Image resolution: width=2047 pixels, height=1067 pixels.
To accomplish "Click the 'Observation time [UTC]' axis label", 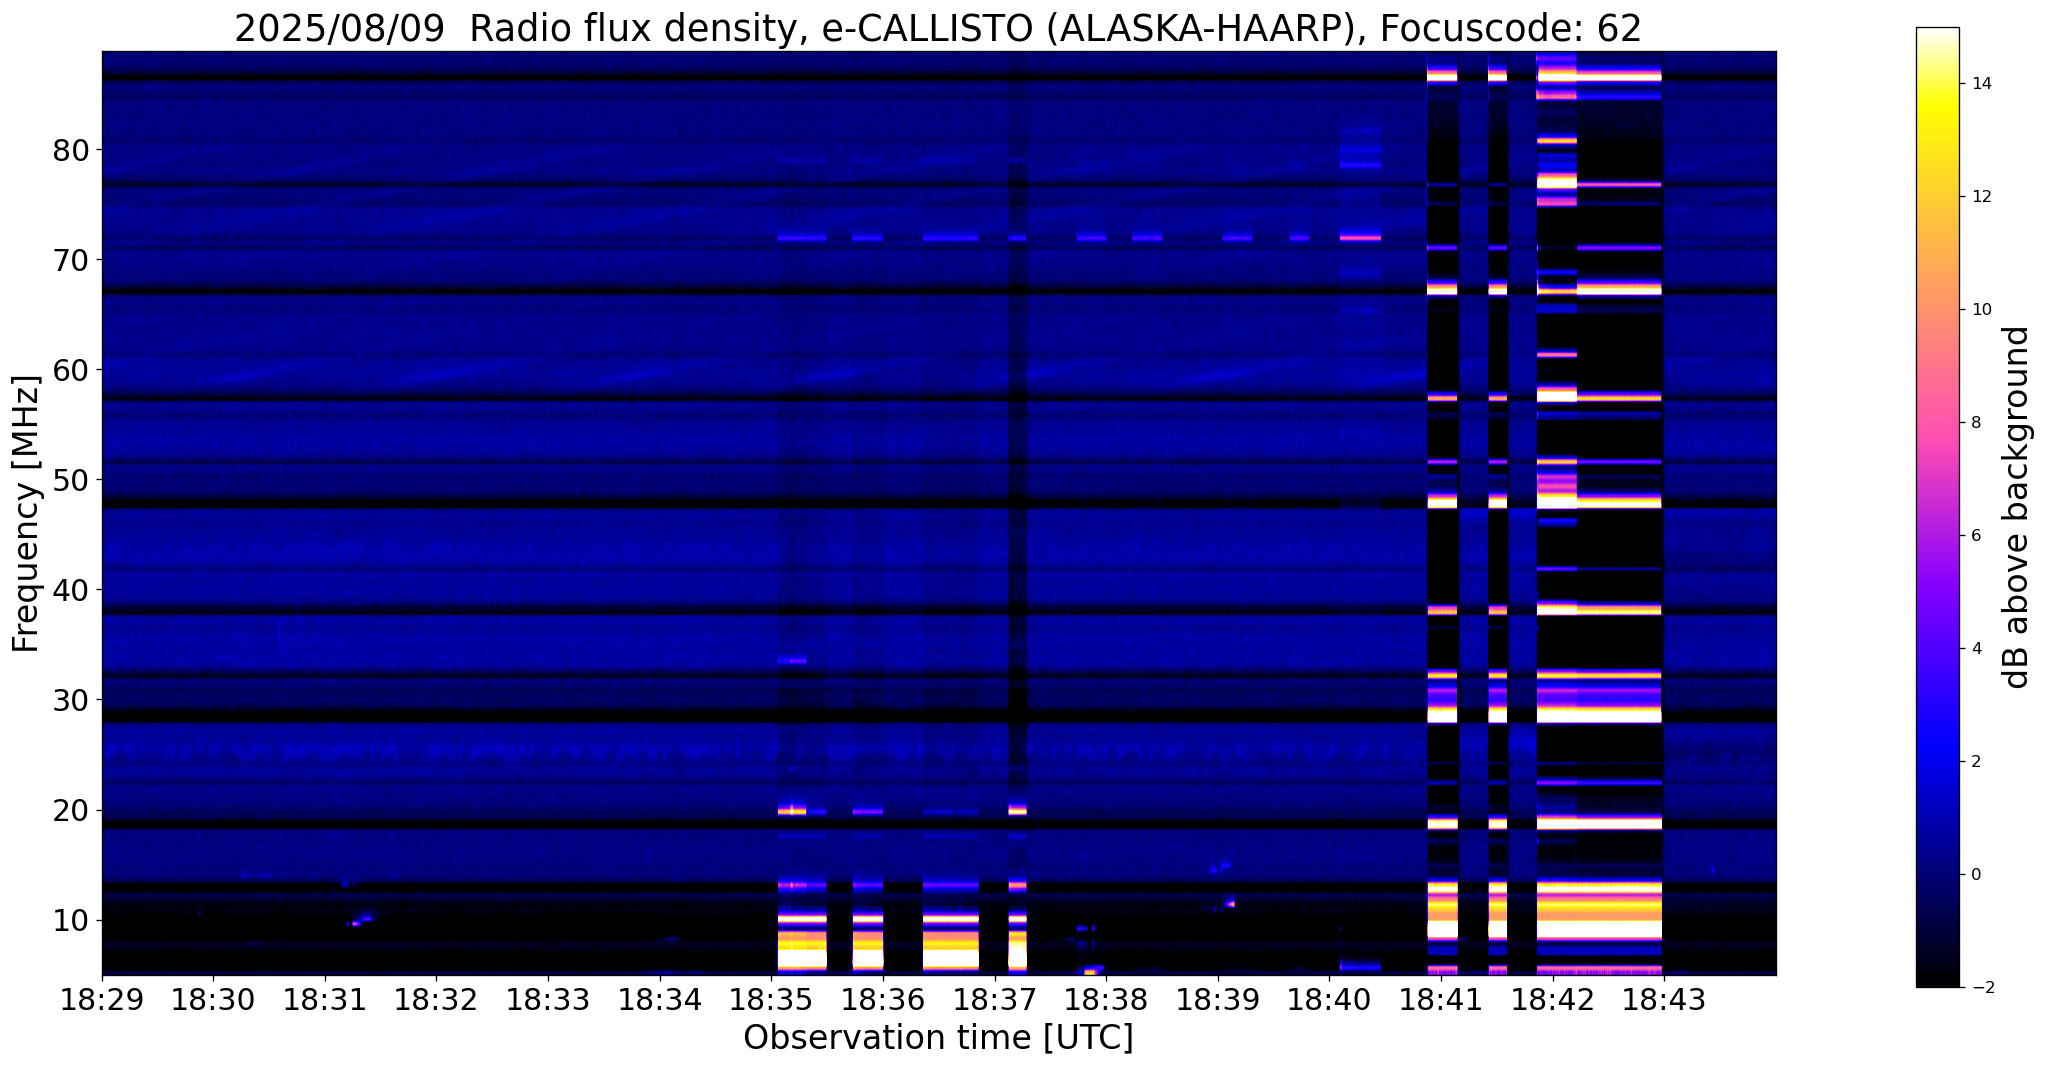I will tap(938, 1038).
